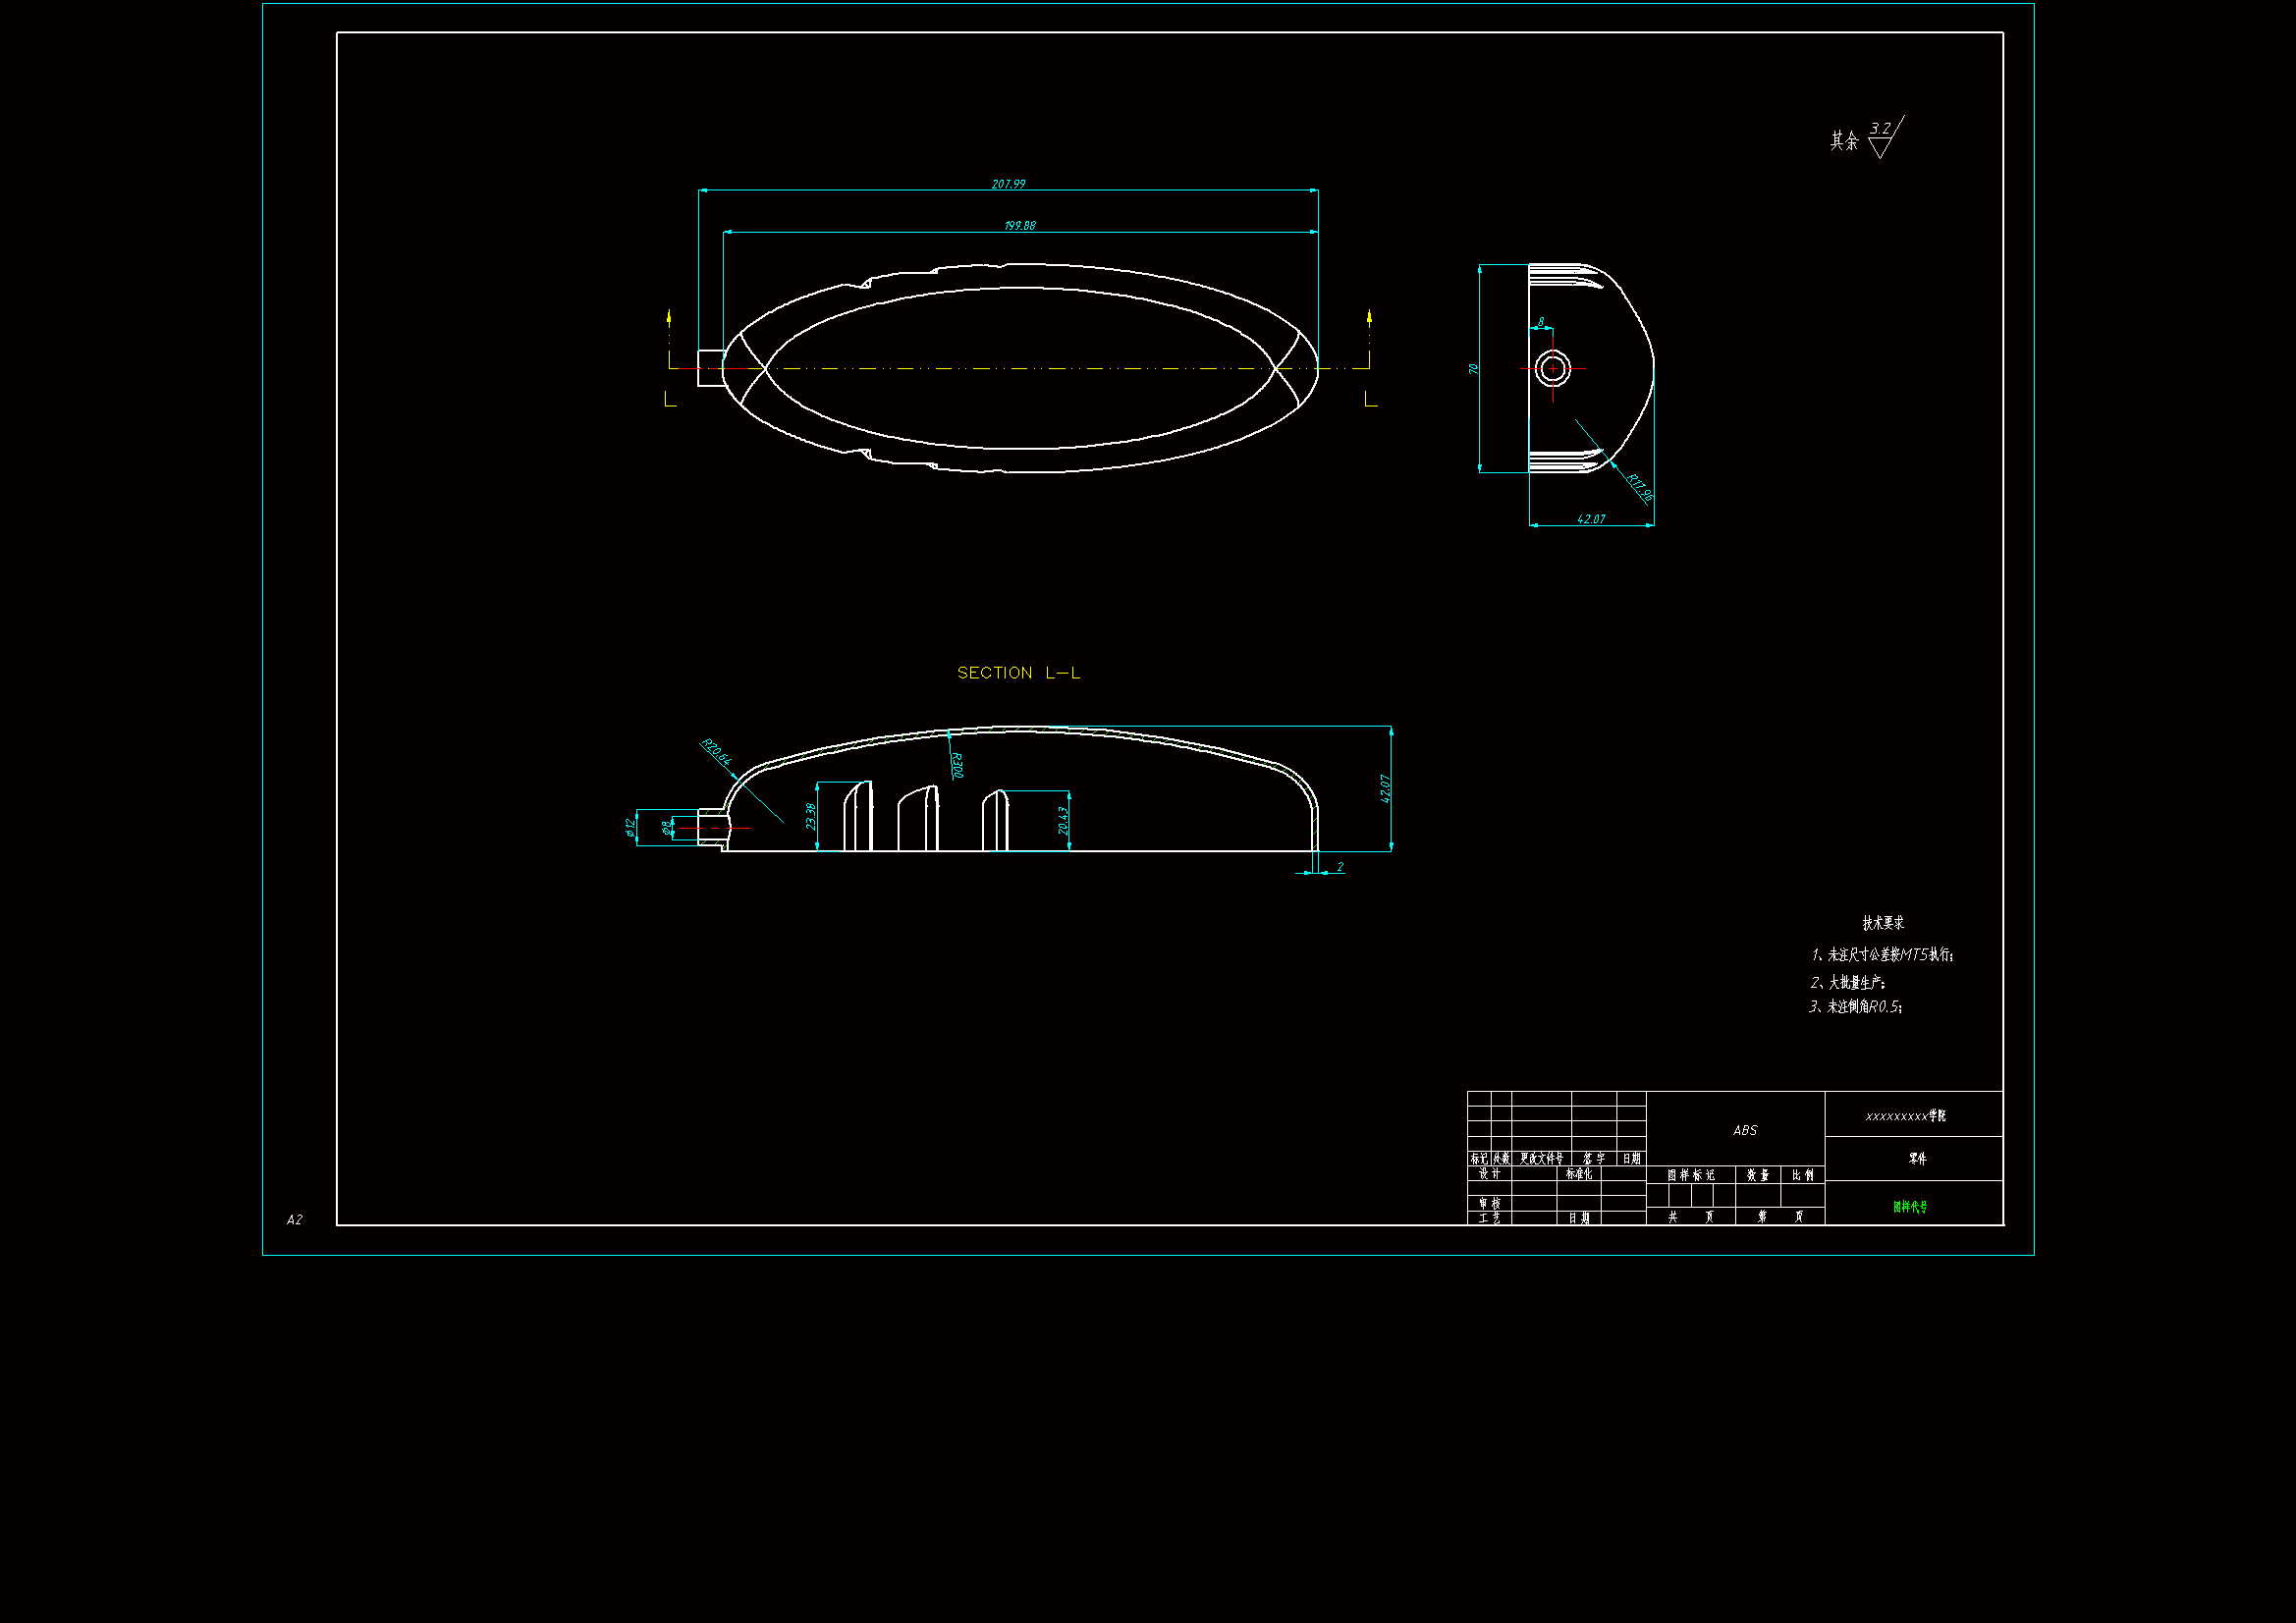Screen dimensions: 2296x1623
Task: Click the ABS material text in title block
Action: [x=1744, y=1130]
